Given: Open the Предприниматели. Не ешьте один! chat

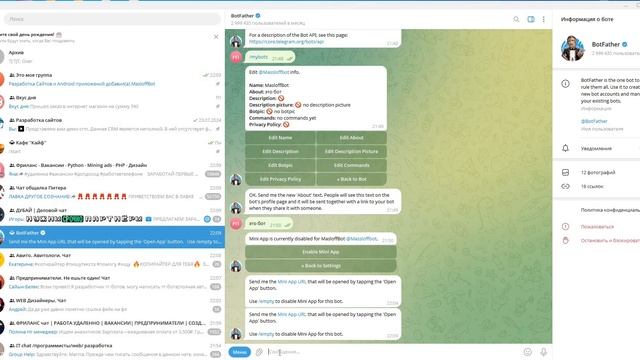Looking at the screenshot, I should point(112,282).
